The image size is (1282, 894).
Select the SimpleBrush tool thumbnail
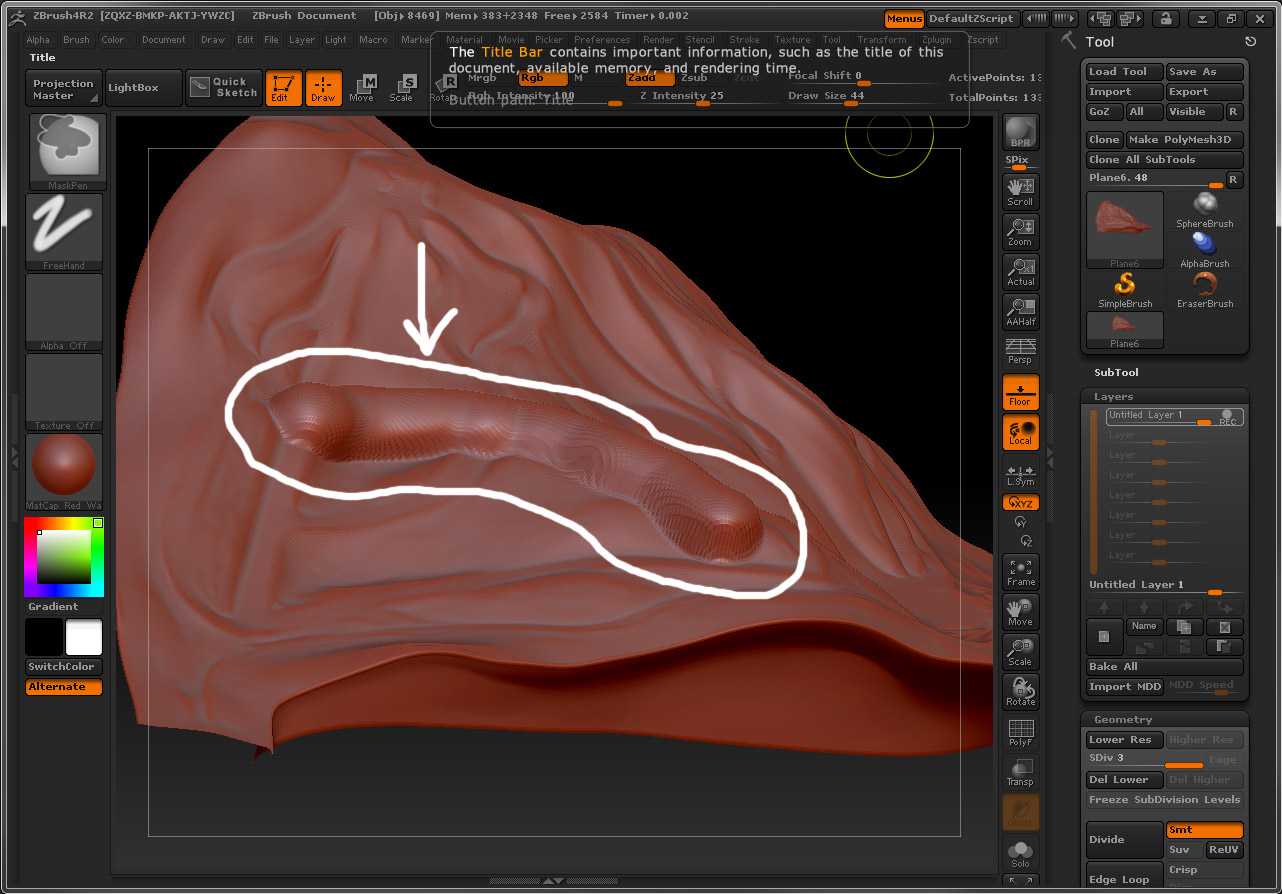(1125, 289)
